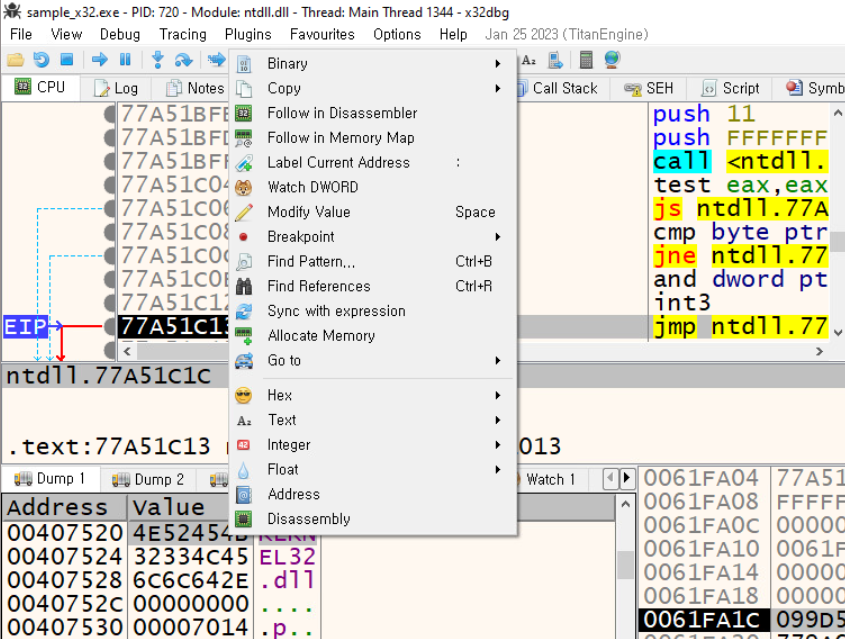Viewport: 845px width, 639px height.
Task: Click the step over toolbar icon
Action: pos(183,59)
